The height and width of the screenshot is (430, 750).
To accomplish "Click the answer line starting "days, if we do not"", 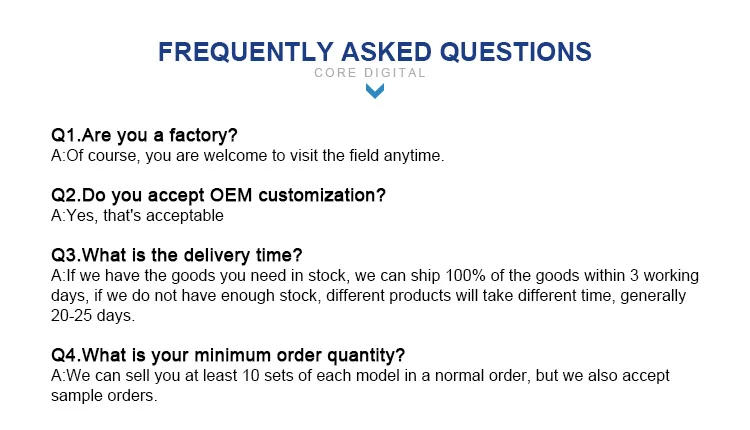I will pyautogui.click(x=368, y=295).
